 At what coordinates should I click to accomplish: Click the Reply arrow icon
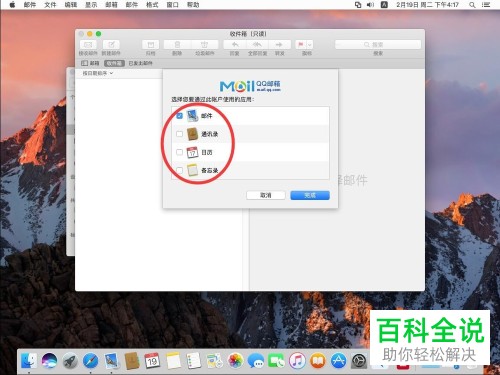[x=235, y=45]
